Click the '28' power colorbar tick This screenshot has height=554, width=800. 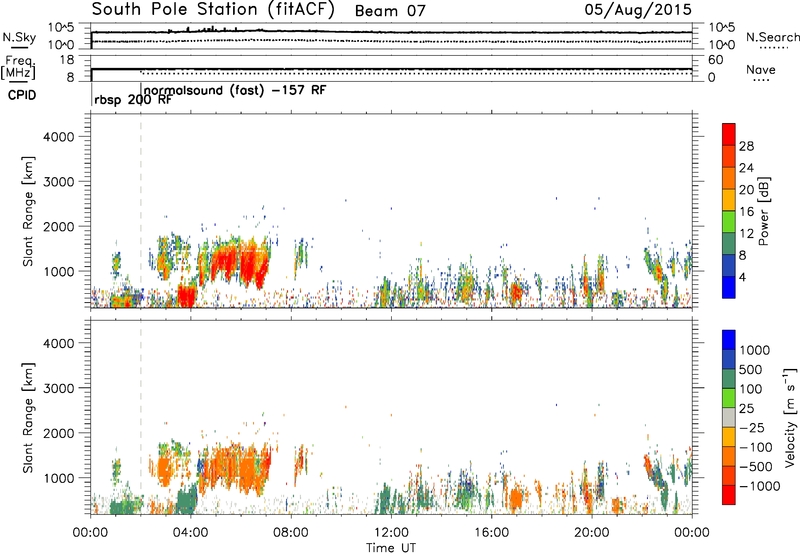point(746,146)
